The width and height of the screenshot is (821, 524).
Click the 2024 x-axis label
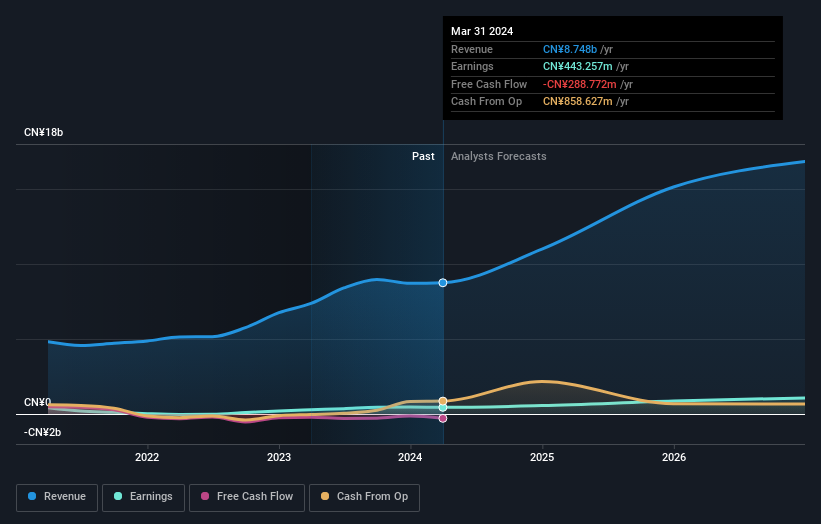coord(410,457)
